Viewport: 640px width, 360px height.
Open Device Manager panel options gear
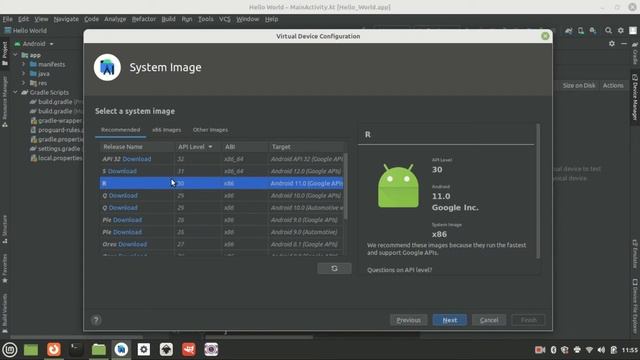[612, 44]
